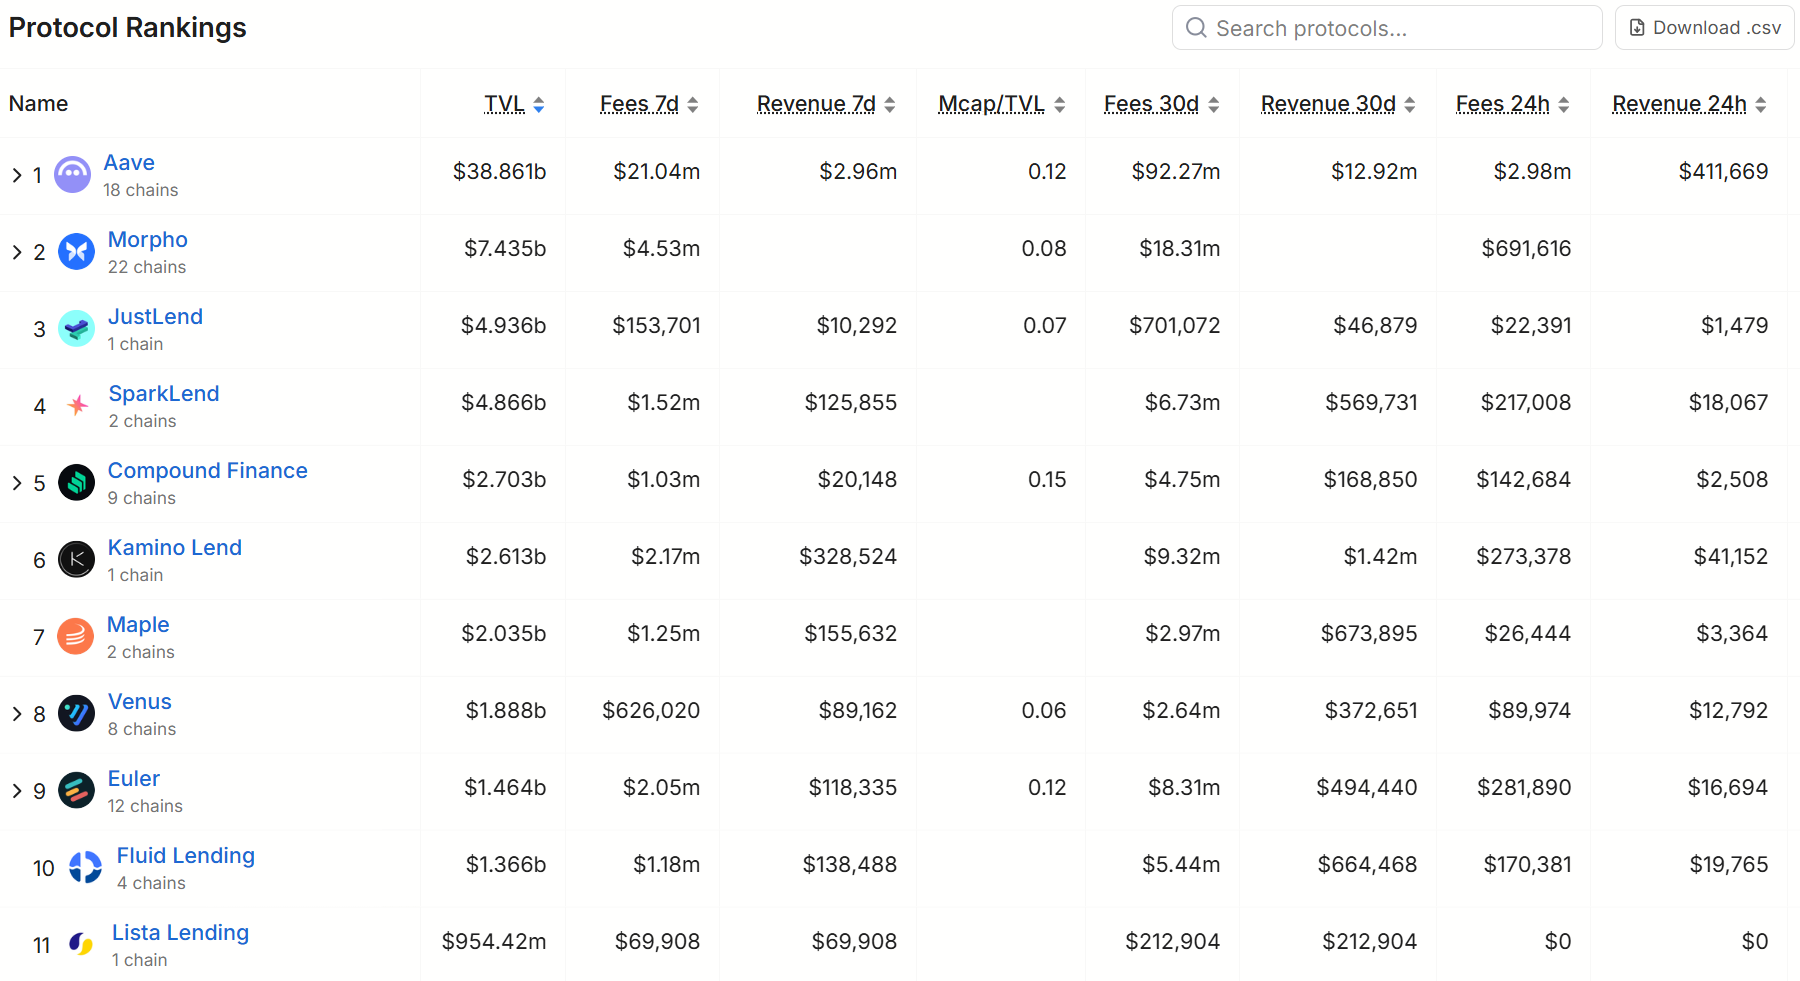The image size is (1800, 981).
Task: Click the Fluid Lending logo icon
Action: pos(85,868)
